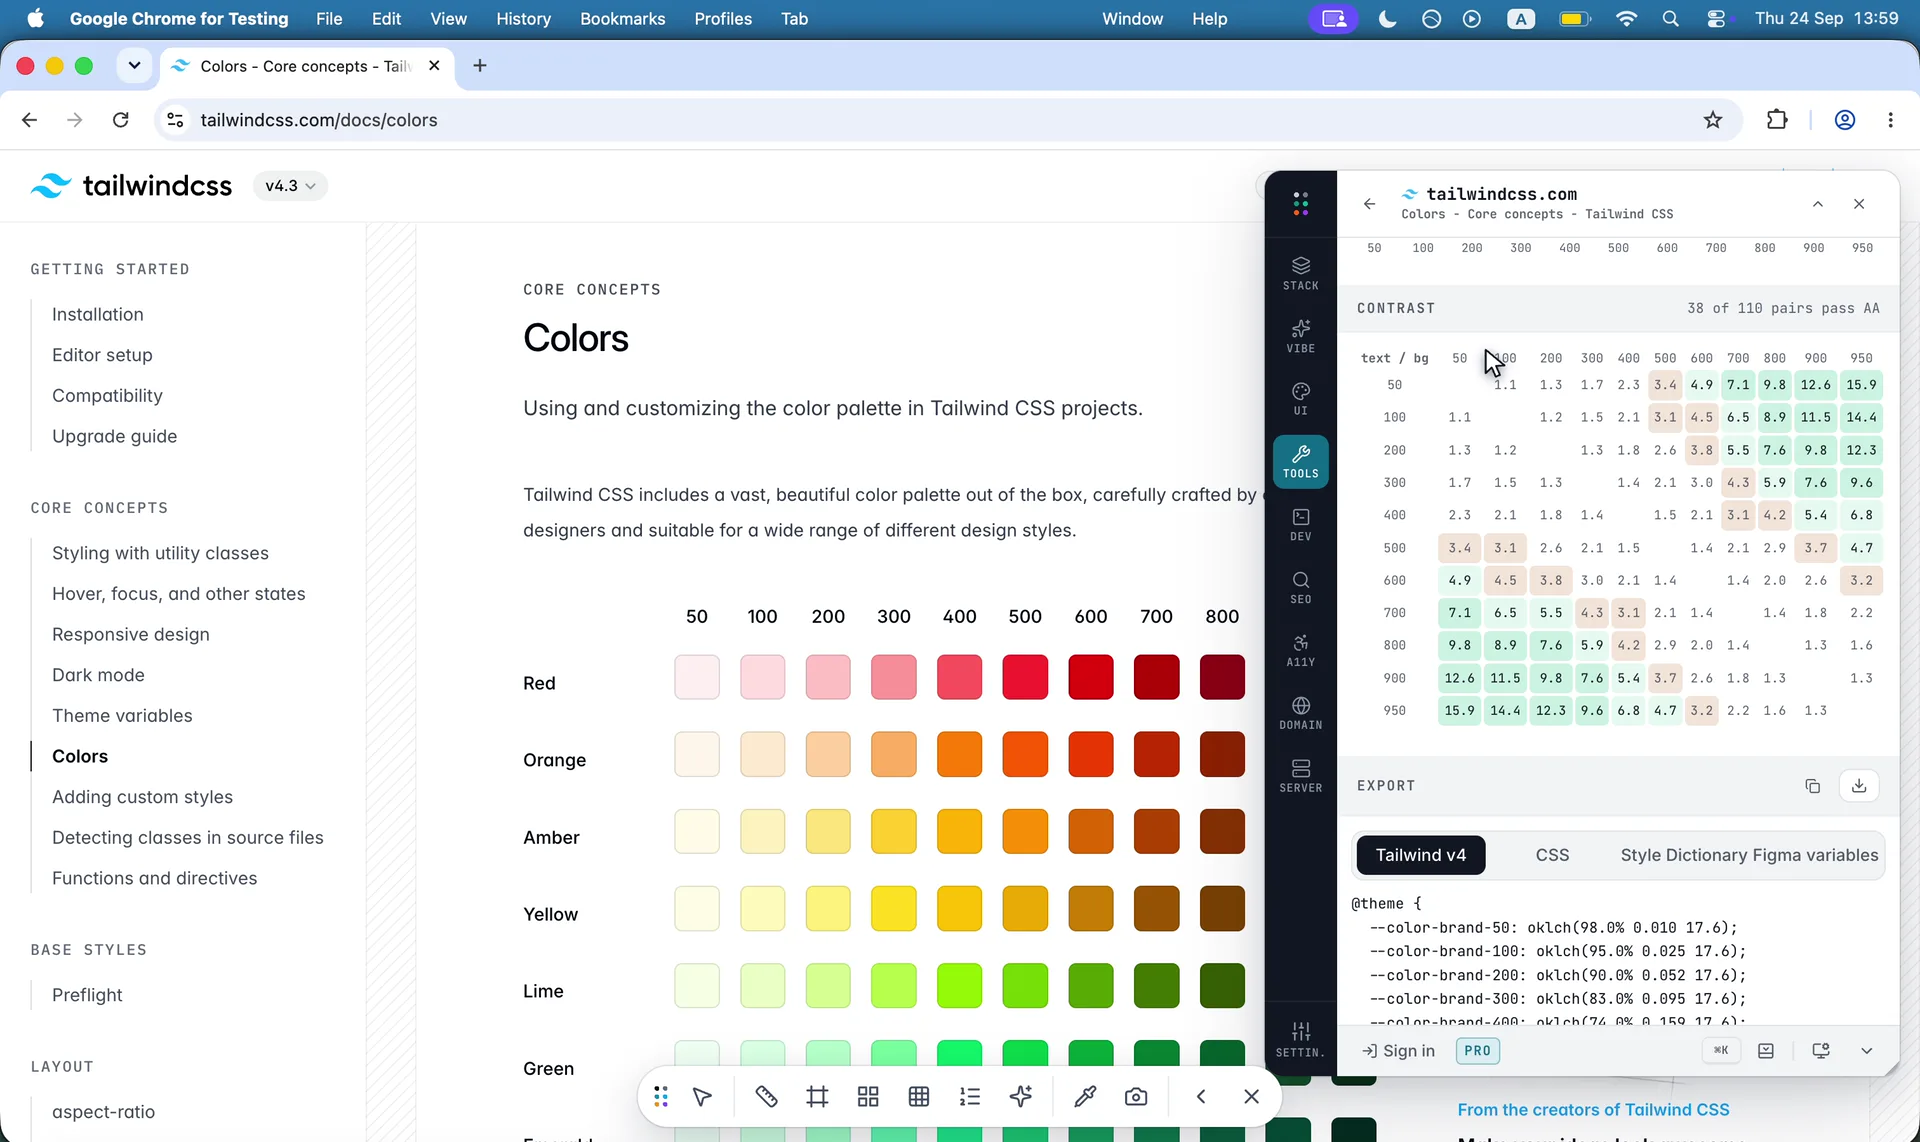Activate the ruler measure tool
The width and height of the screenshot is (1920, 1142).
pyautogui.click(x=766, y=1097)
